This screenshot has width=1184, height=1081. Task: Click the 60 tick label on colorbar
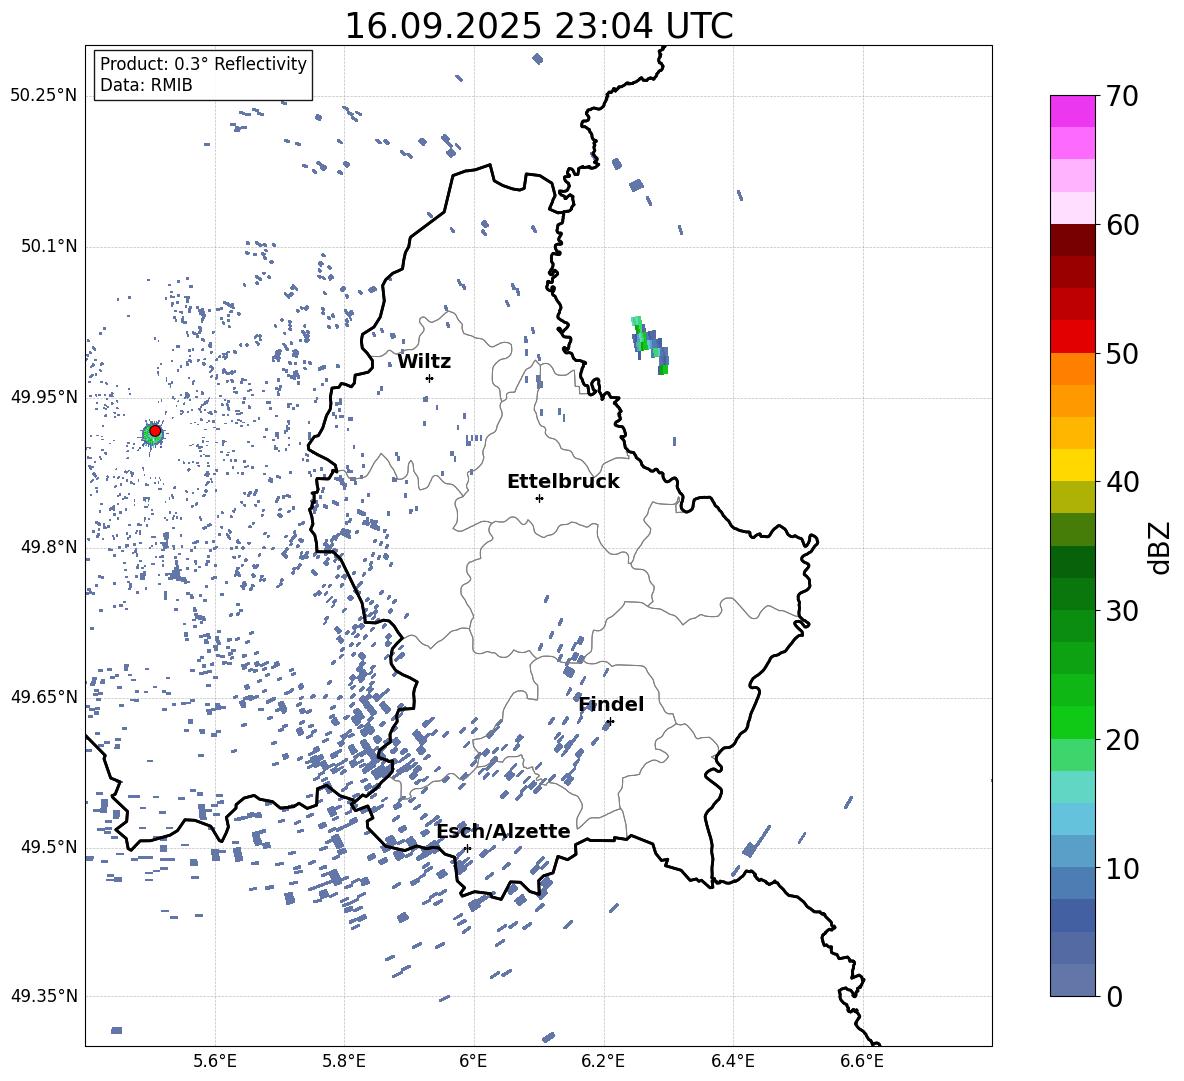(x=1121, y=225)
